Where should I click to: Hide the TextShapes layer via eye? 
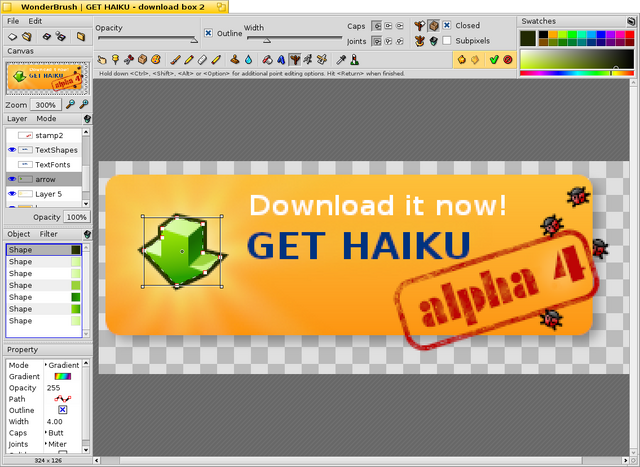click(x=12, y=150)
